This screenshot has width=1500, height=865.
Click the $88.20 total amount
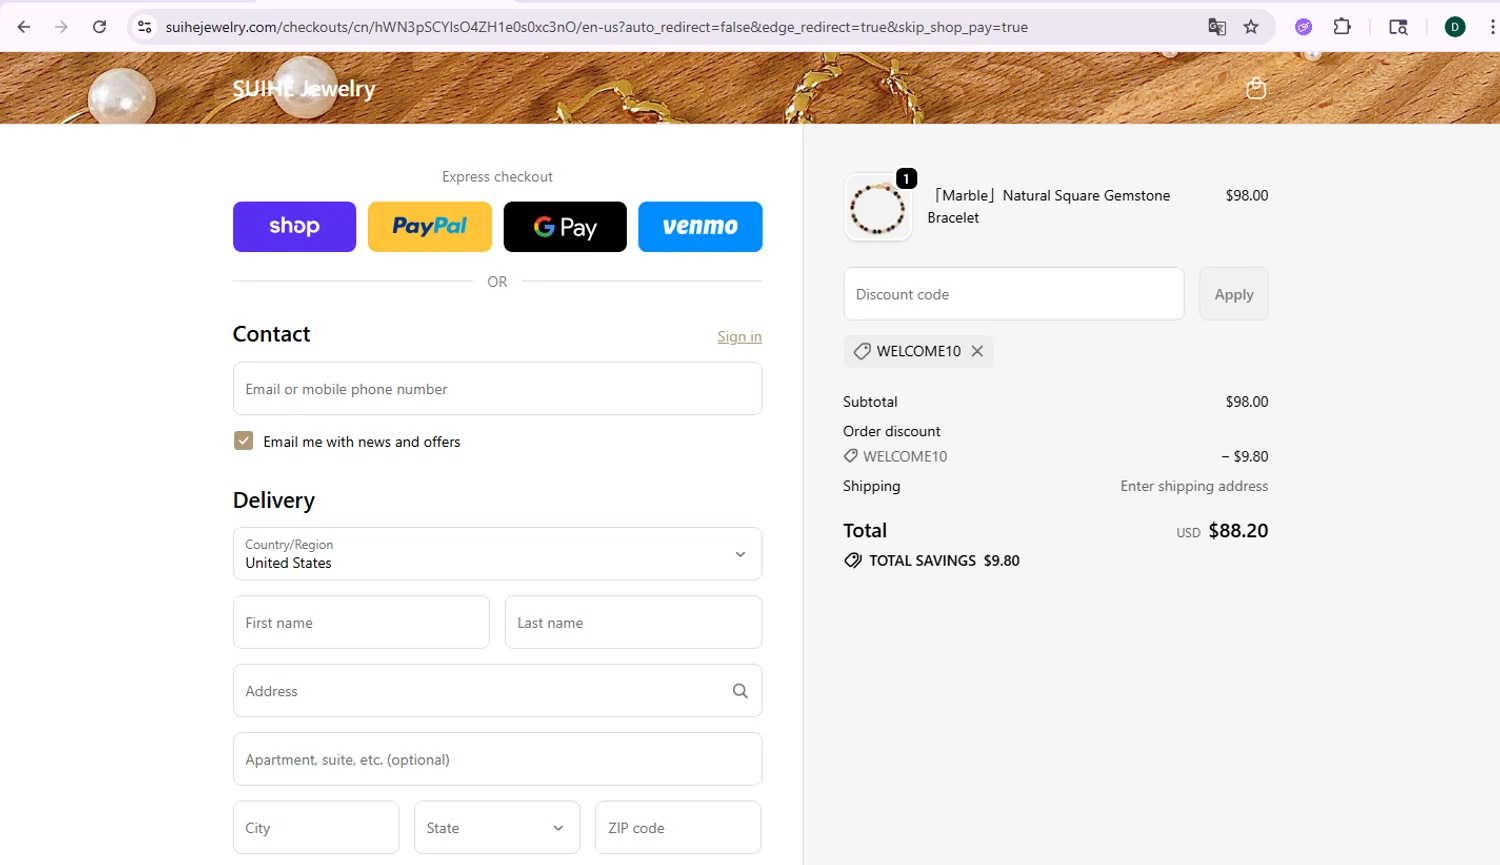point(1238,531)
